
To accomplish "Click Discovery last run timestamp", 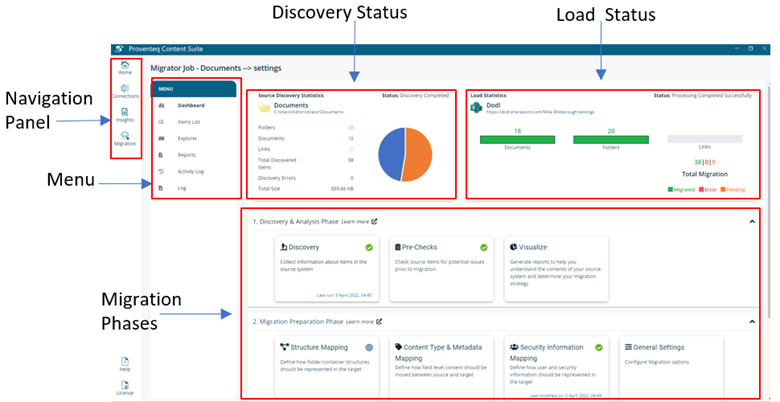I will [x=344, y=295].
